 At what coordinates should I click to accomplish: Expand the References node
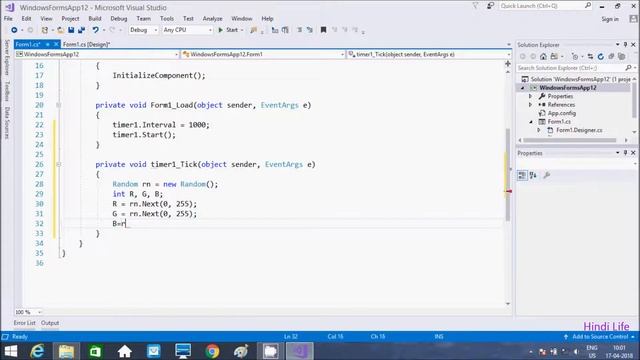coord(530,105)
